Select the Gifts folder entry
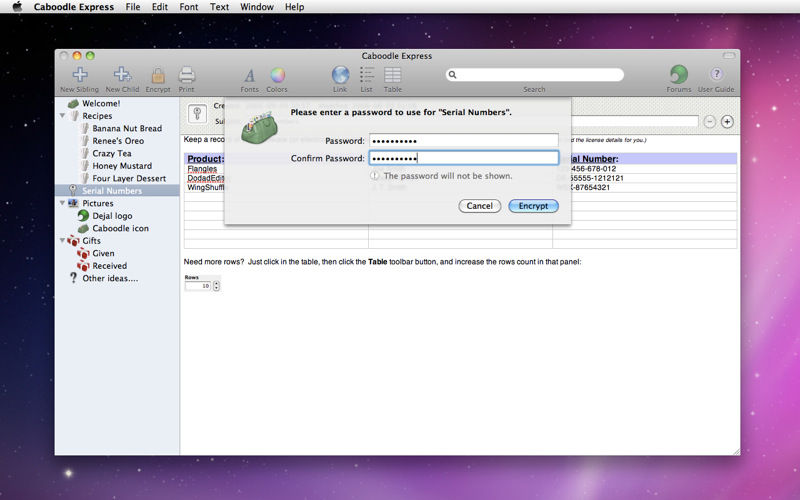This screenshot has height=500, width=800. (91, 241)
